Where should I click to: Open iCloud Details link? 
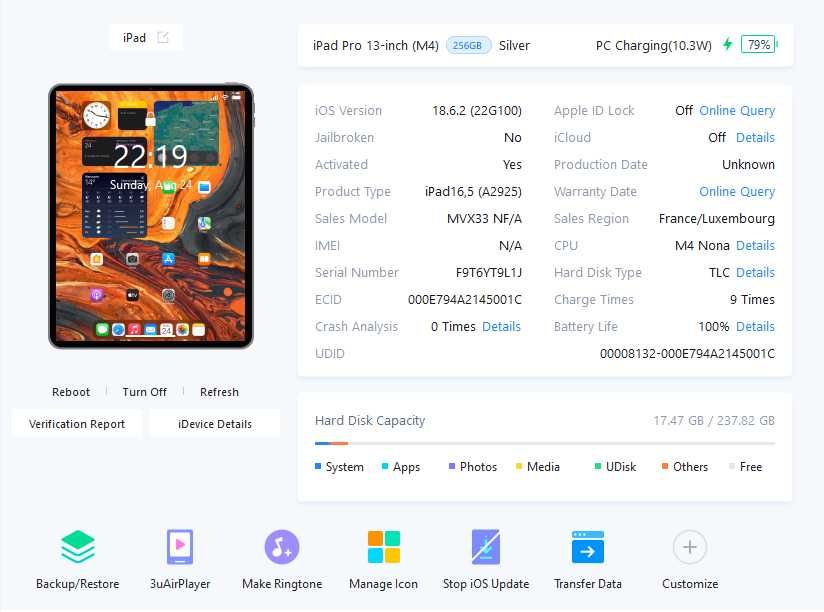(x=755, y=138)
